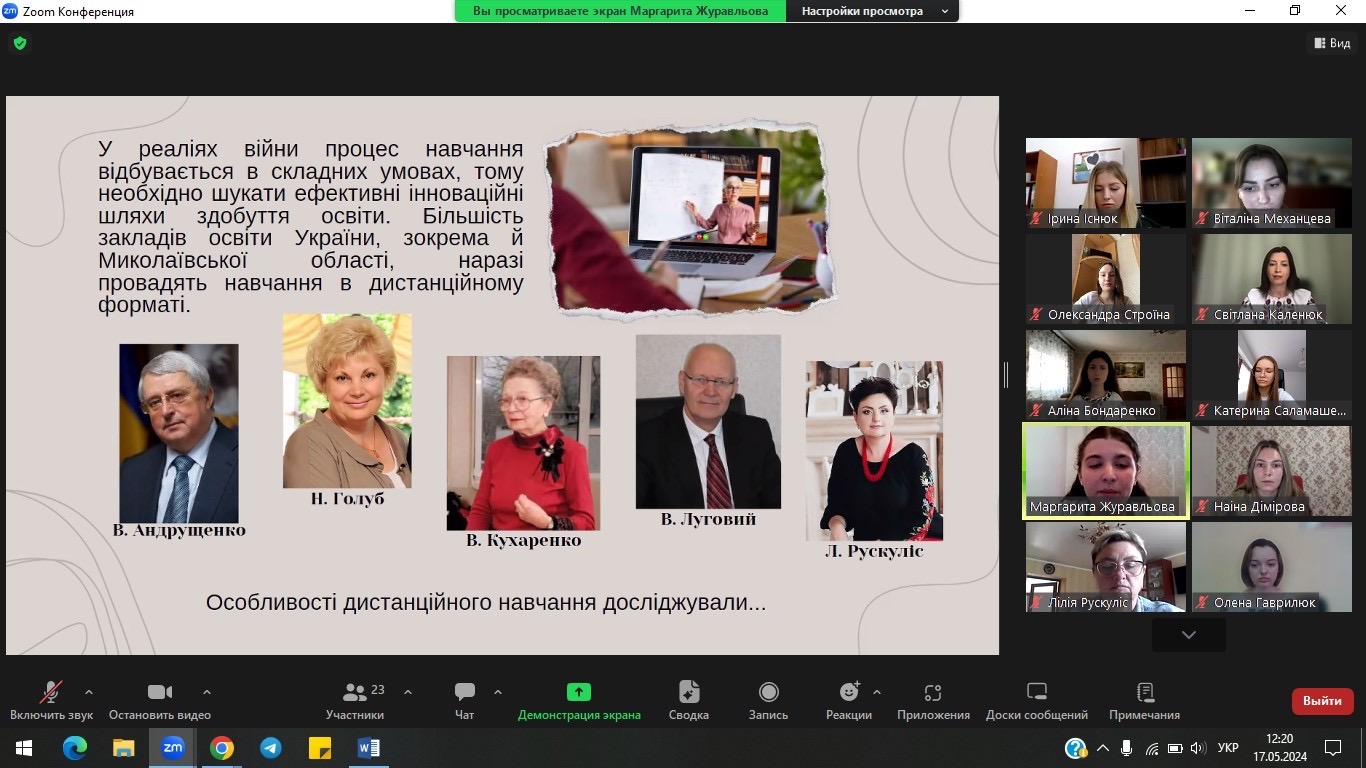Open the Участники participants panel
The height and width of the screenshot is (768, 1366).
pyautogui.click(x=356, y=700)
